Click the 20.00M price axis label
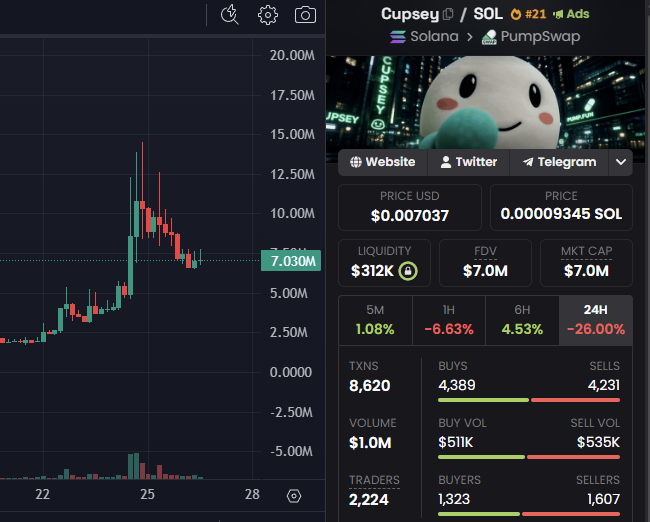This screenshot has width=650, height=522. [292, 56]
